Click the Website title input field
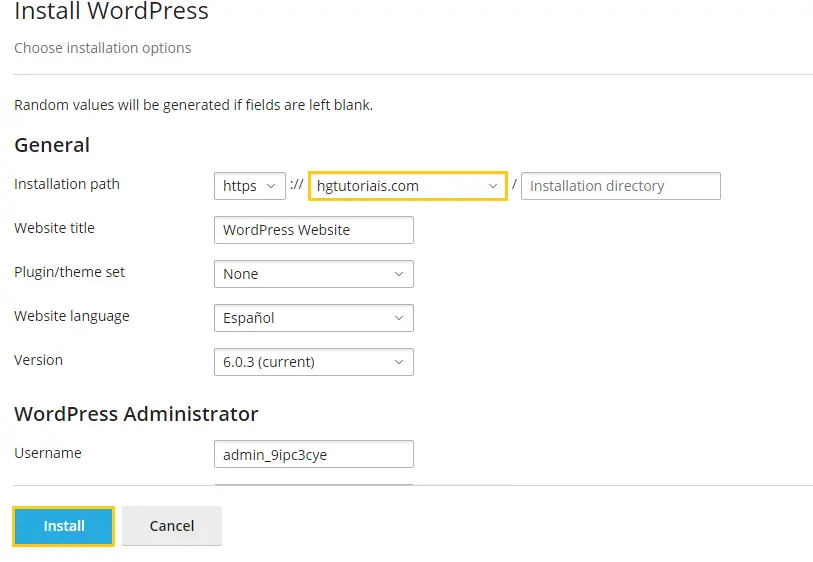The height and width of the screenshot is (562, 813). pyautogui.click(x=314, y=230)
